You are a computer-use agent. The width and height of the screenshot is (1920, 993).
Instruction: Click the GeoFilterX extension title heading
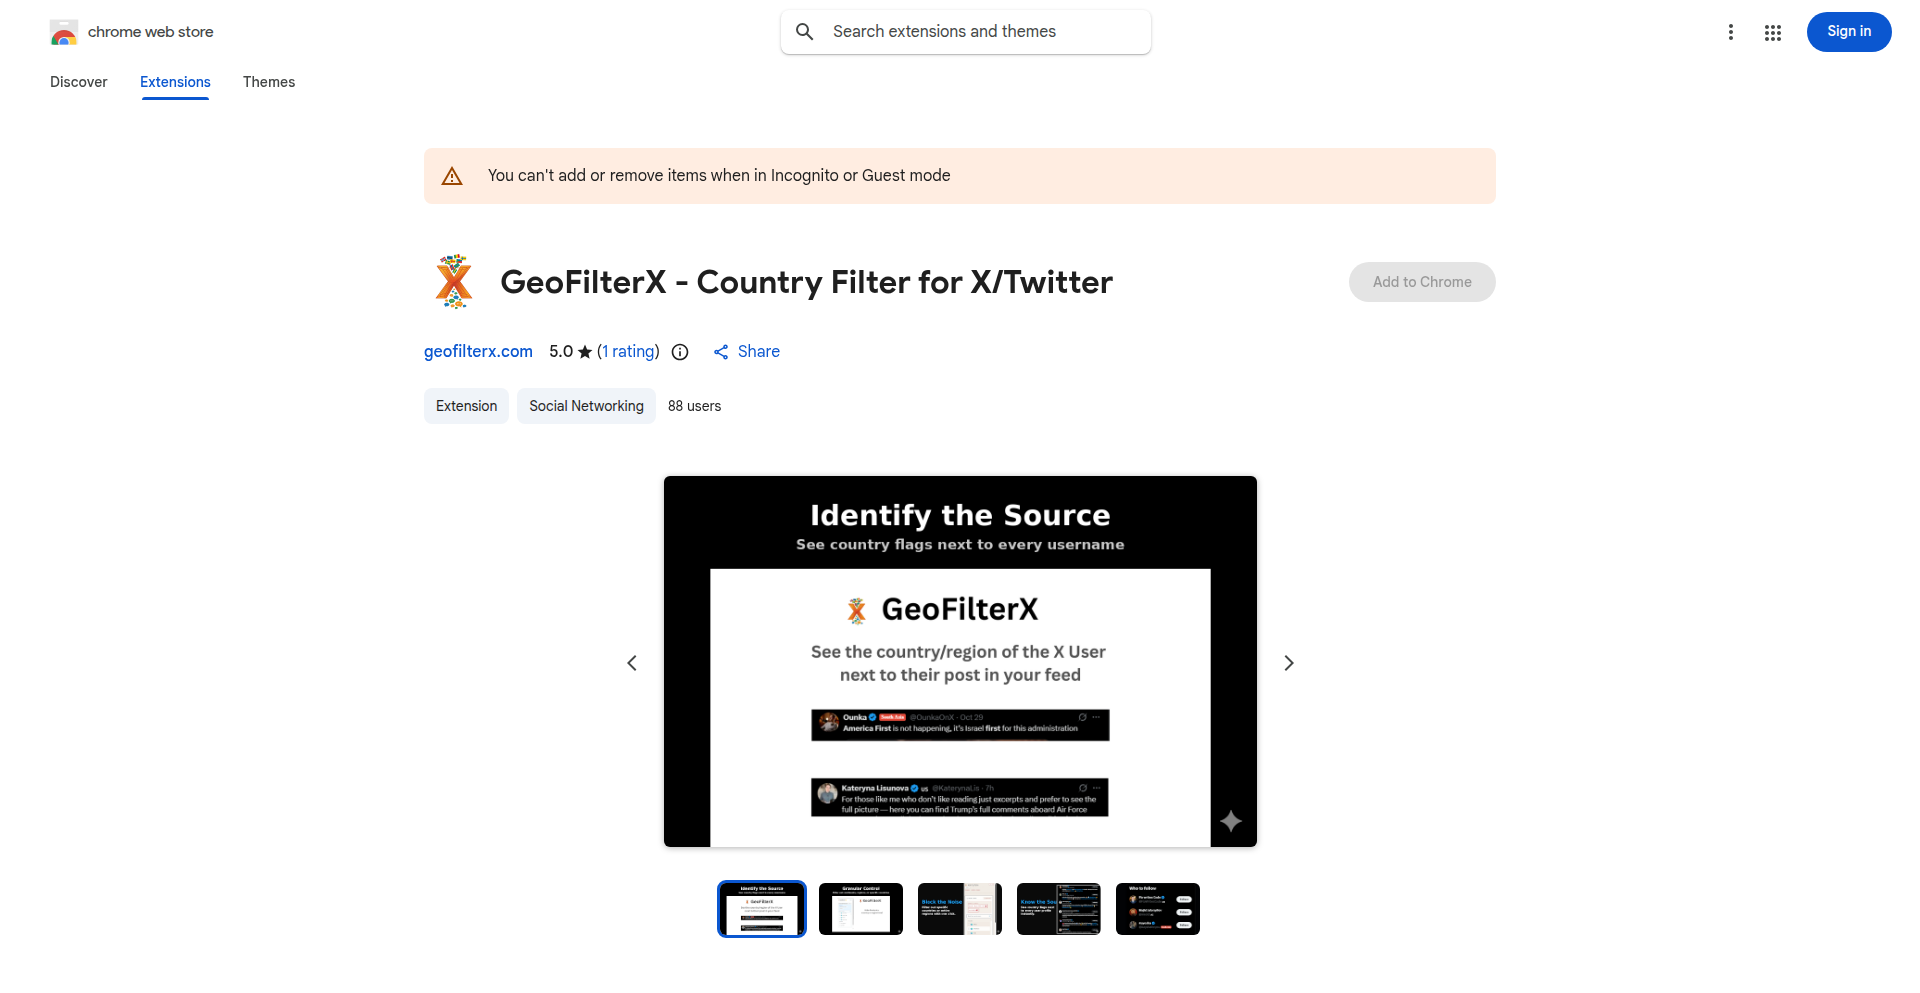click(x=806, y=282)
